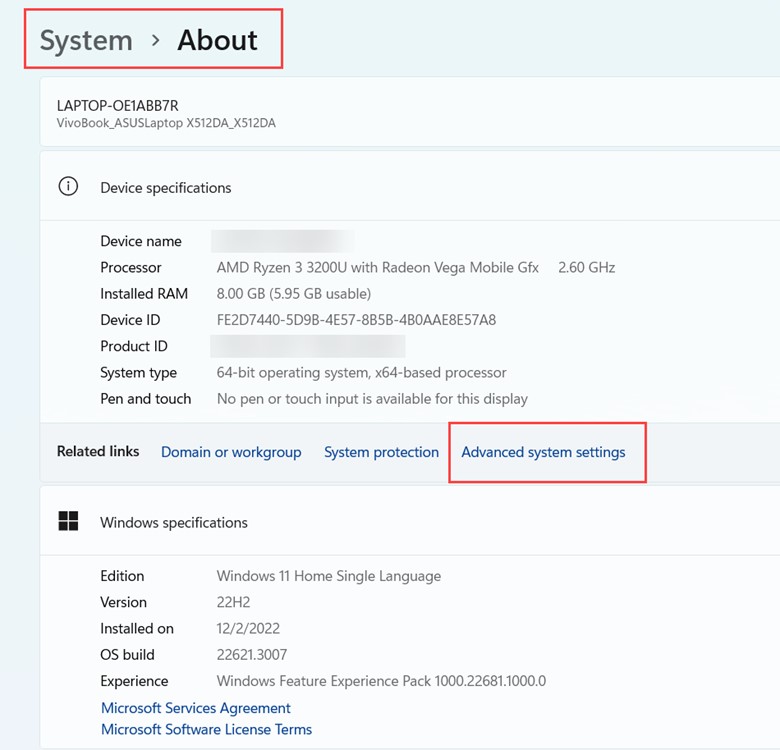Select Windows Feature Experience Pack value

[x=381, y=681]
